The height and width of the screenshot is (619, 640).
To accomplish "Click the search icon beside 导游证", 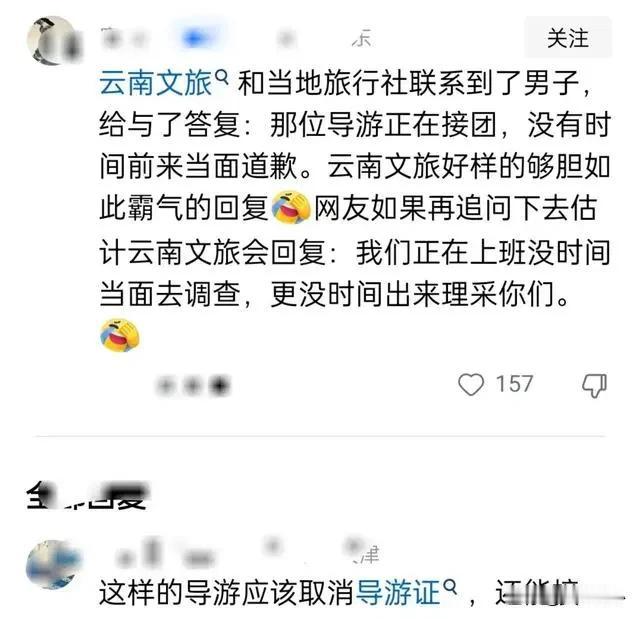I will tap(449, 586).
